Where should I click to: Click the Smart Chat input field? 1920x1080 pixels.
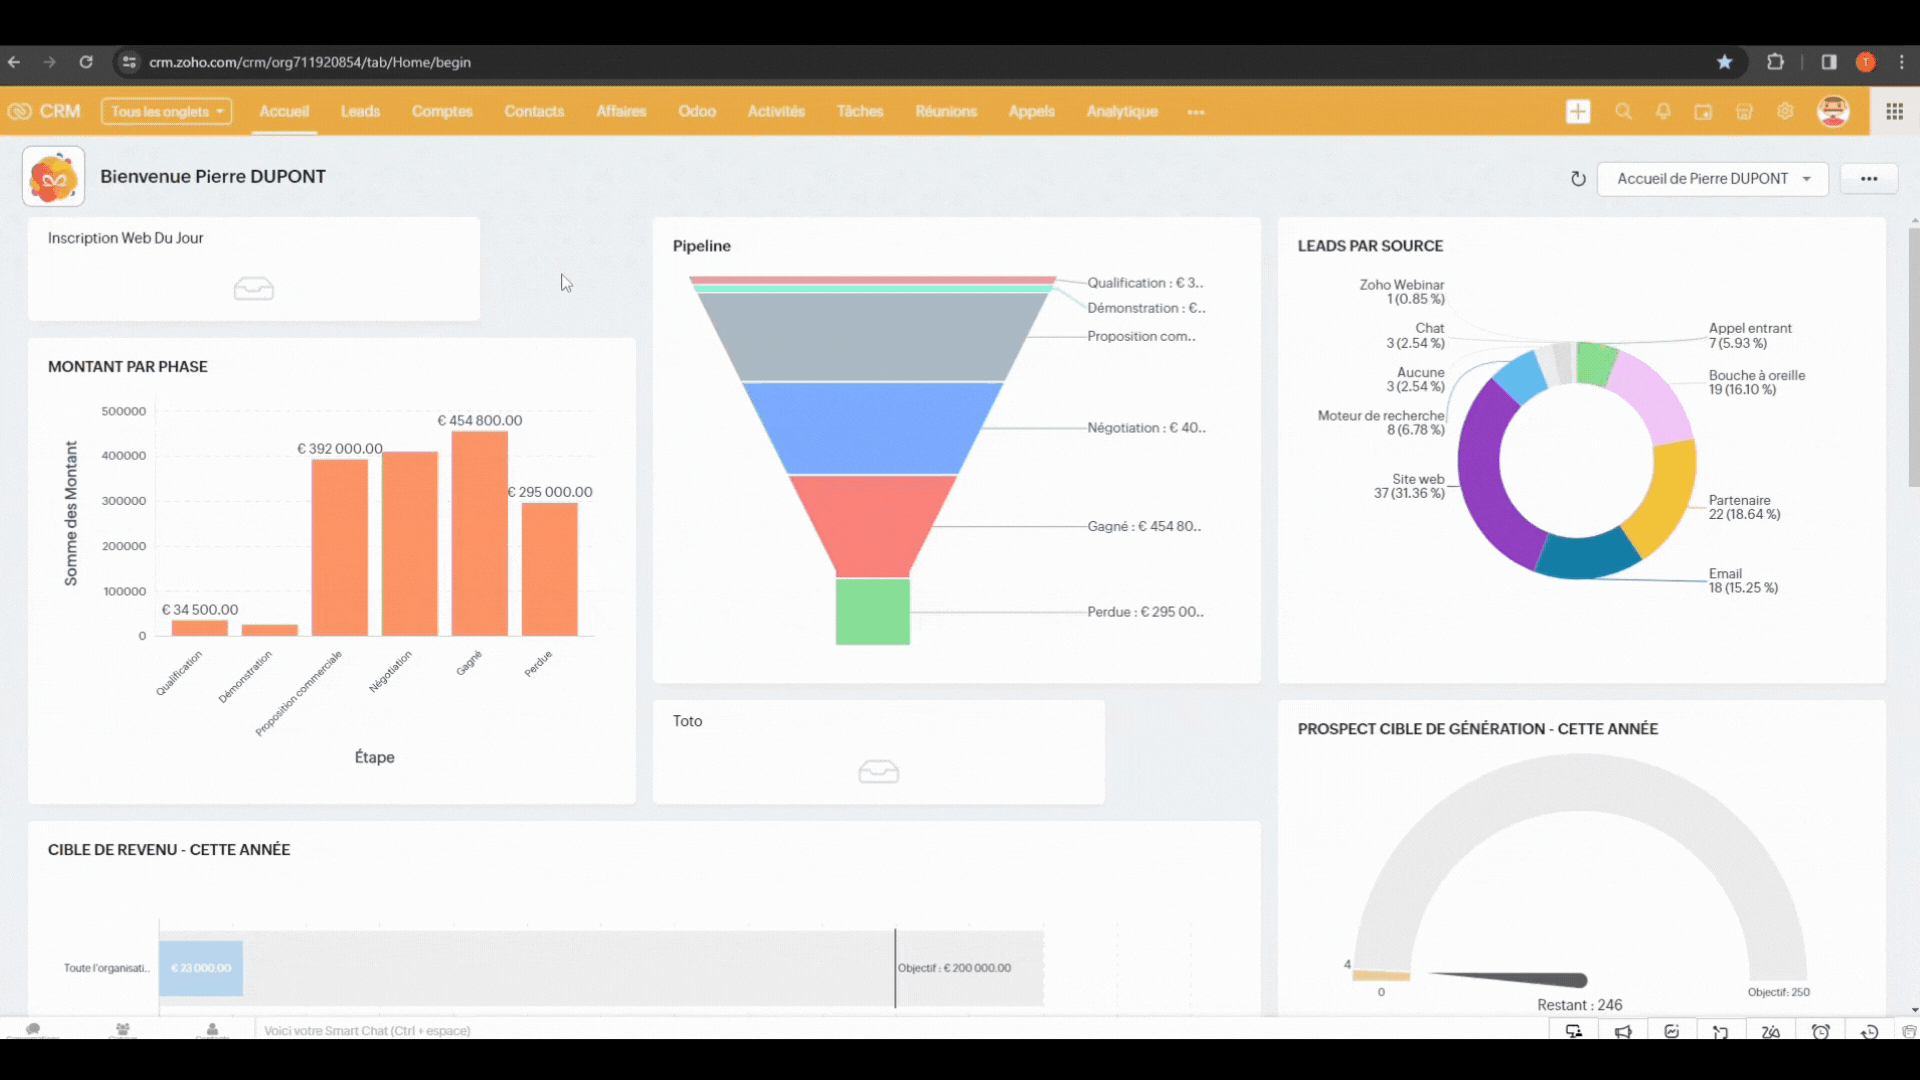tap(900, 1030)
